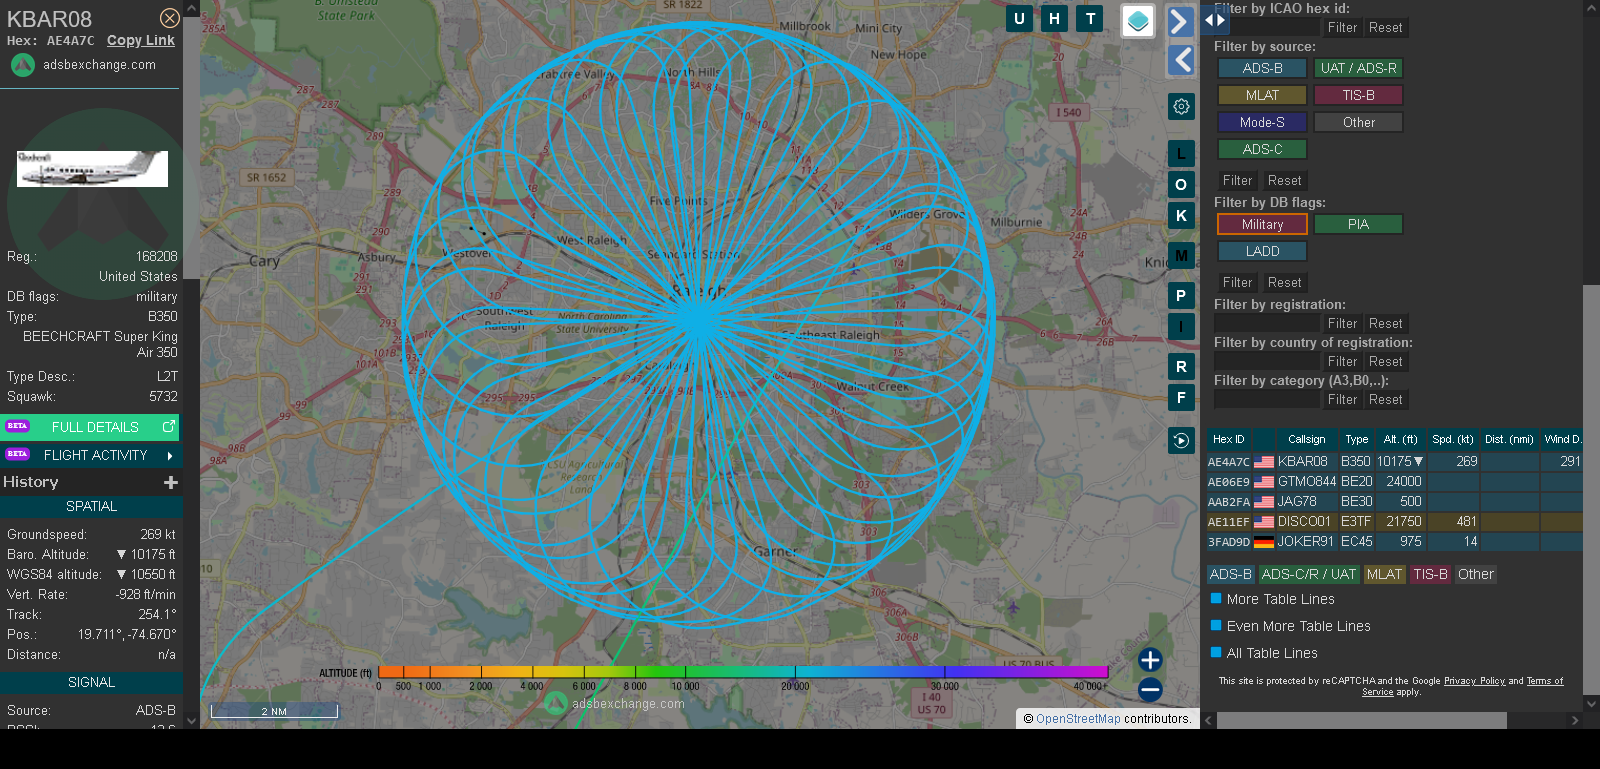
Task: Click the O map button
Action: (x=1181, y=185)
